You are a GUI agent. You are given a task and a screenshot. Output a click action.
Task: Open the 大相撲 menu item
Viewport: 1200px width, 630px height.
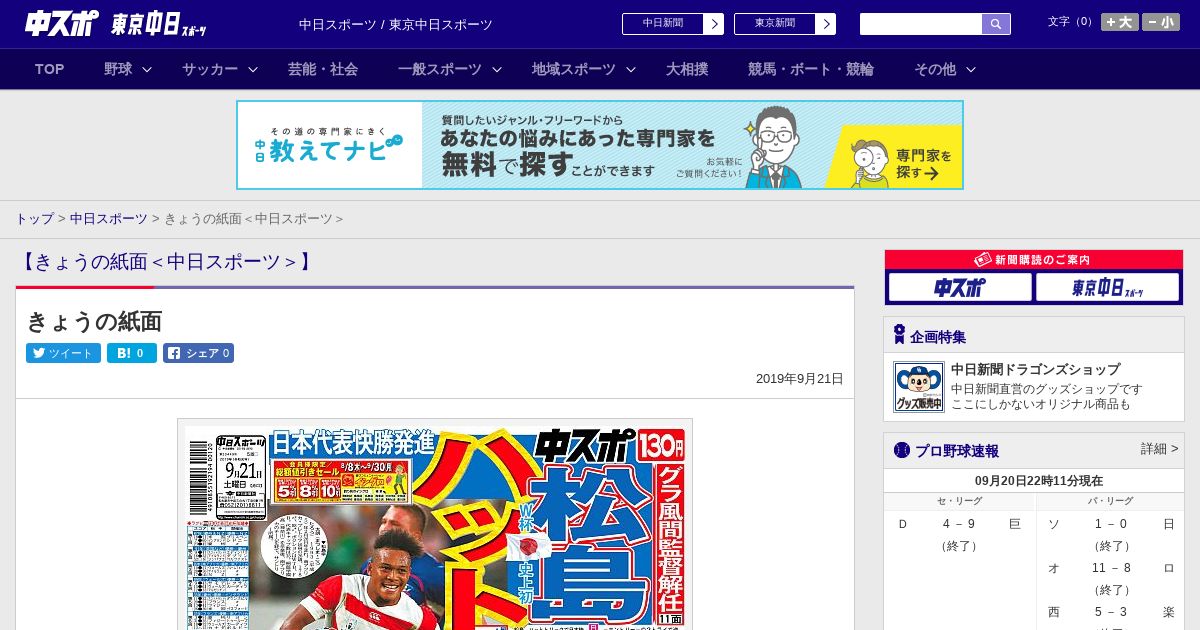click(687, 69)
